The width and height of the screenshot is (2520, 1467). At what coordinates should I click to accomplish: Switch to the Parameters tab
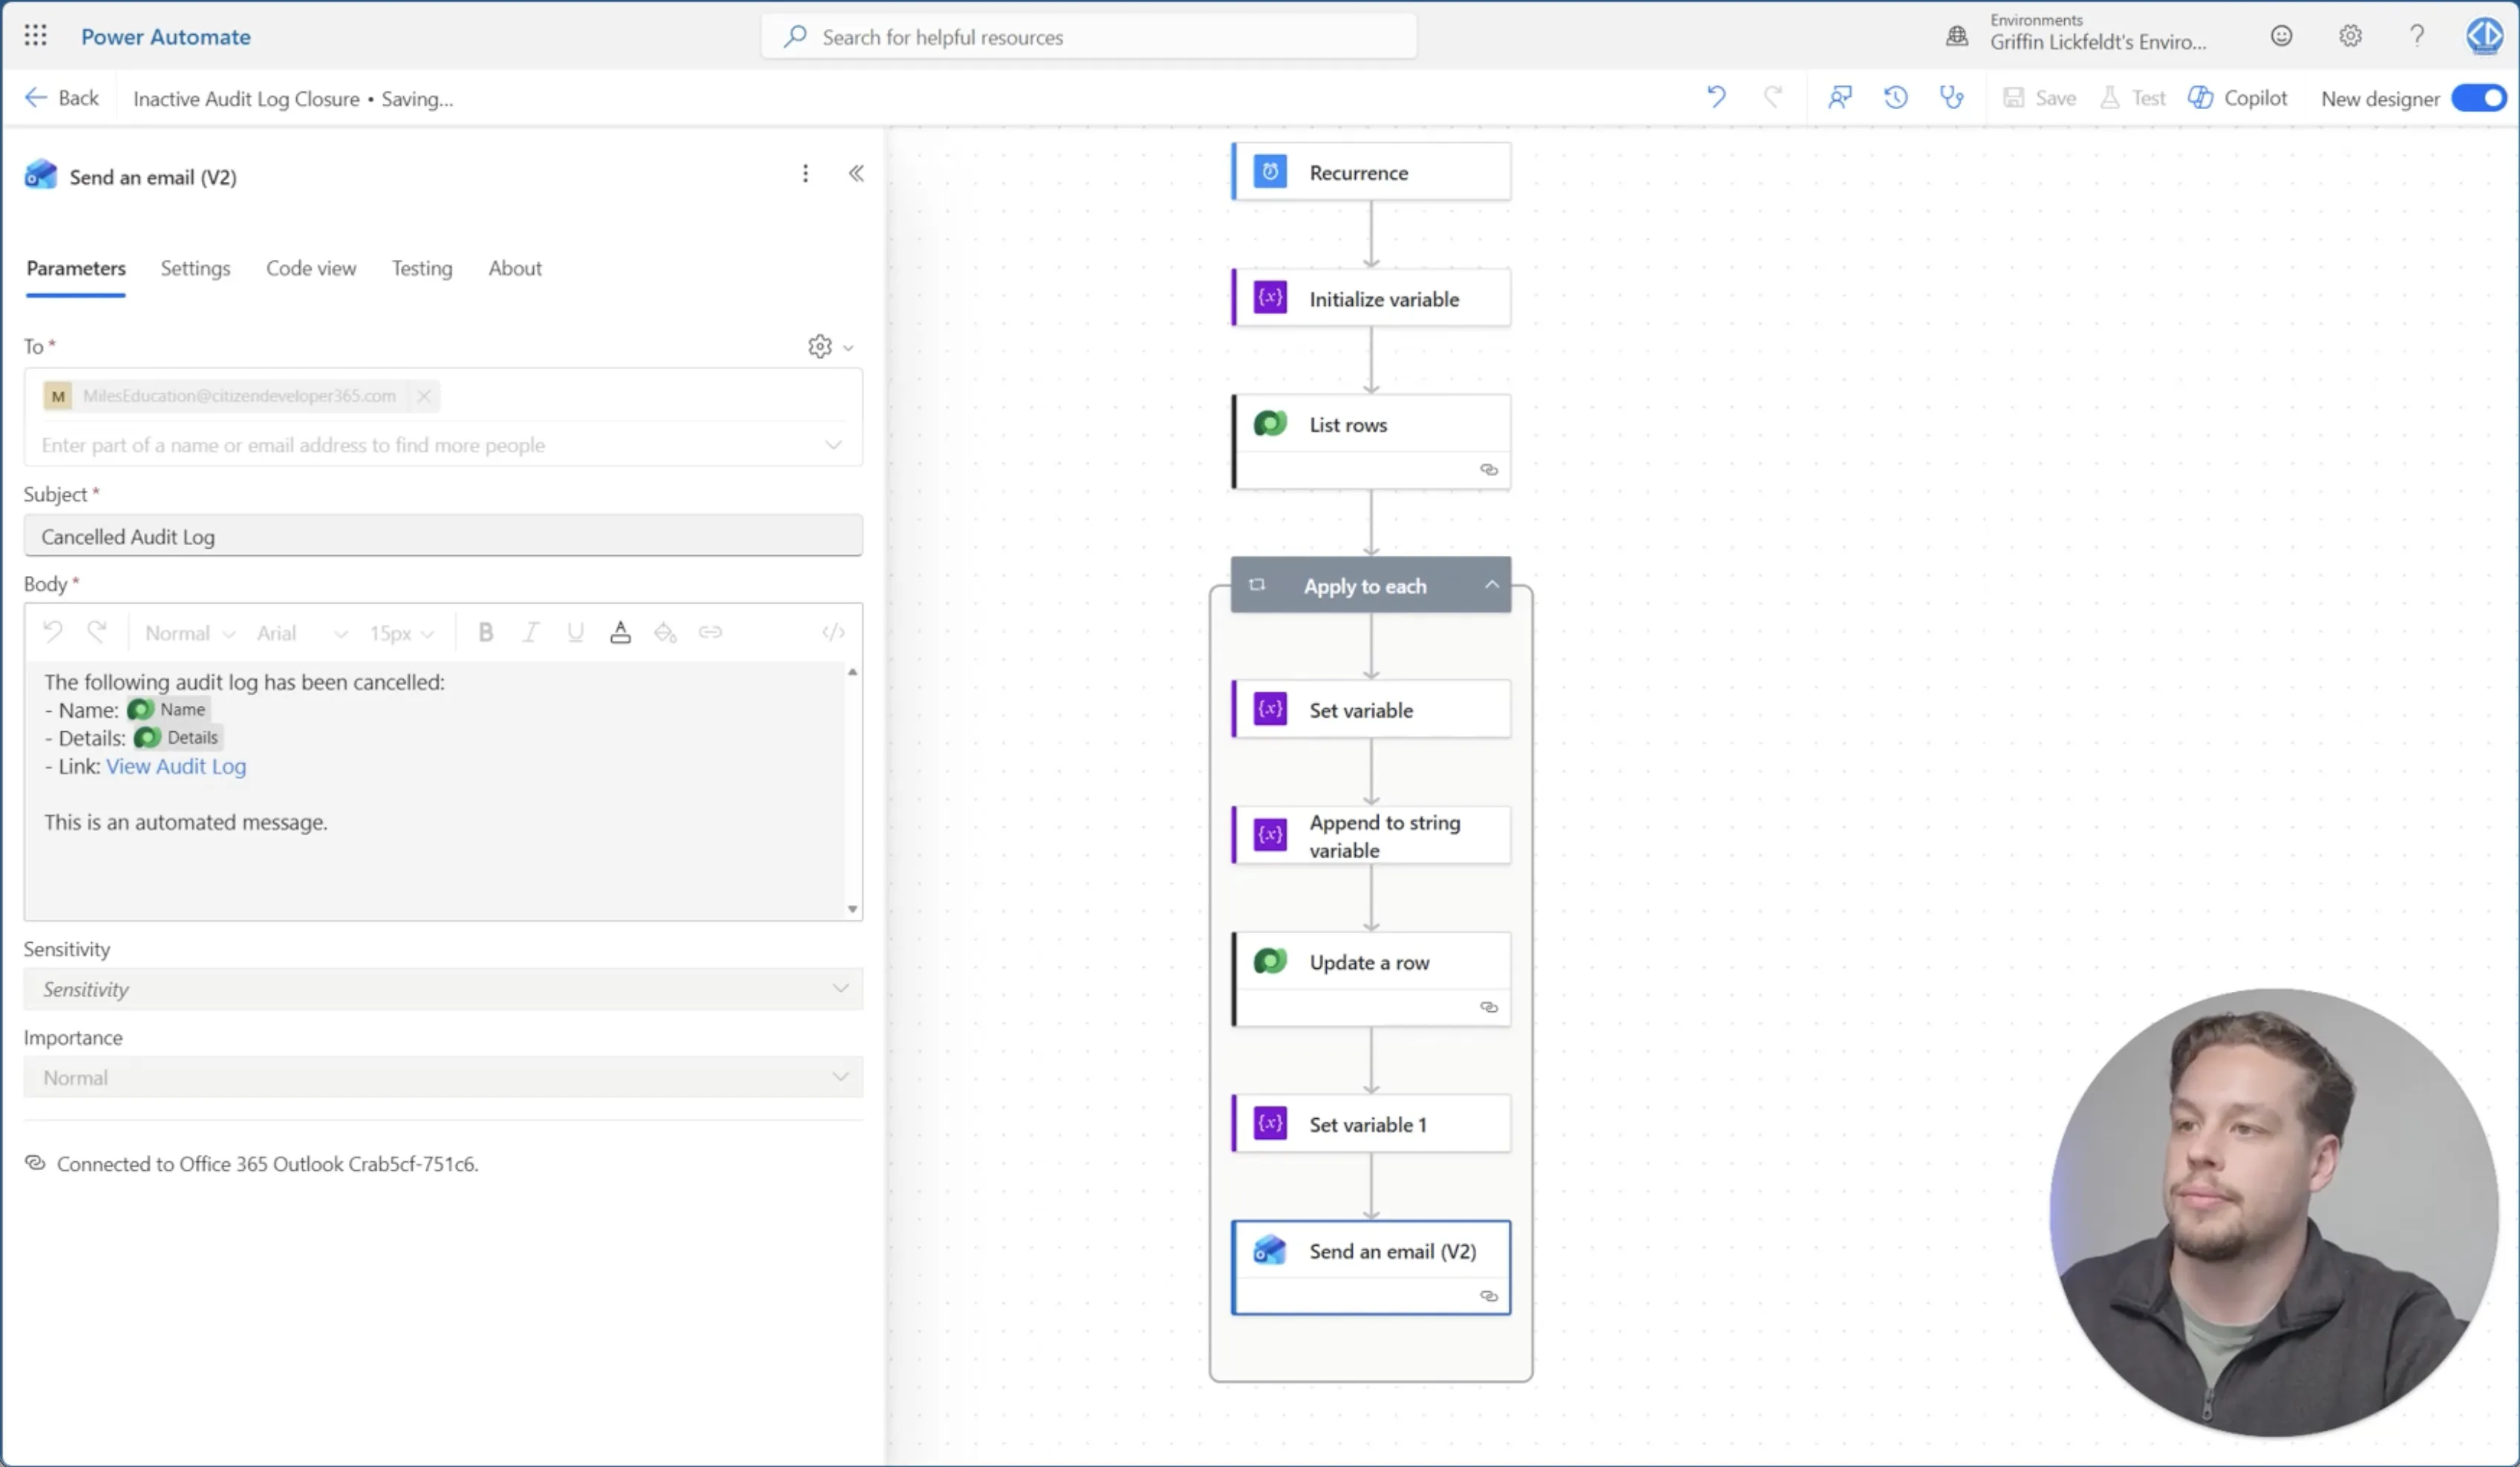coord(76,268)
